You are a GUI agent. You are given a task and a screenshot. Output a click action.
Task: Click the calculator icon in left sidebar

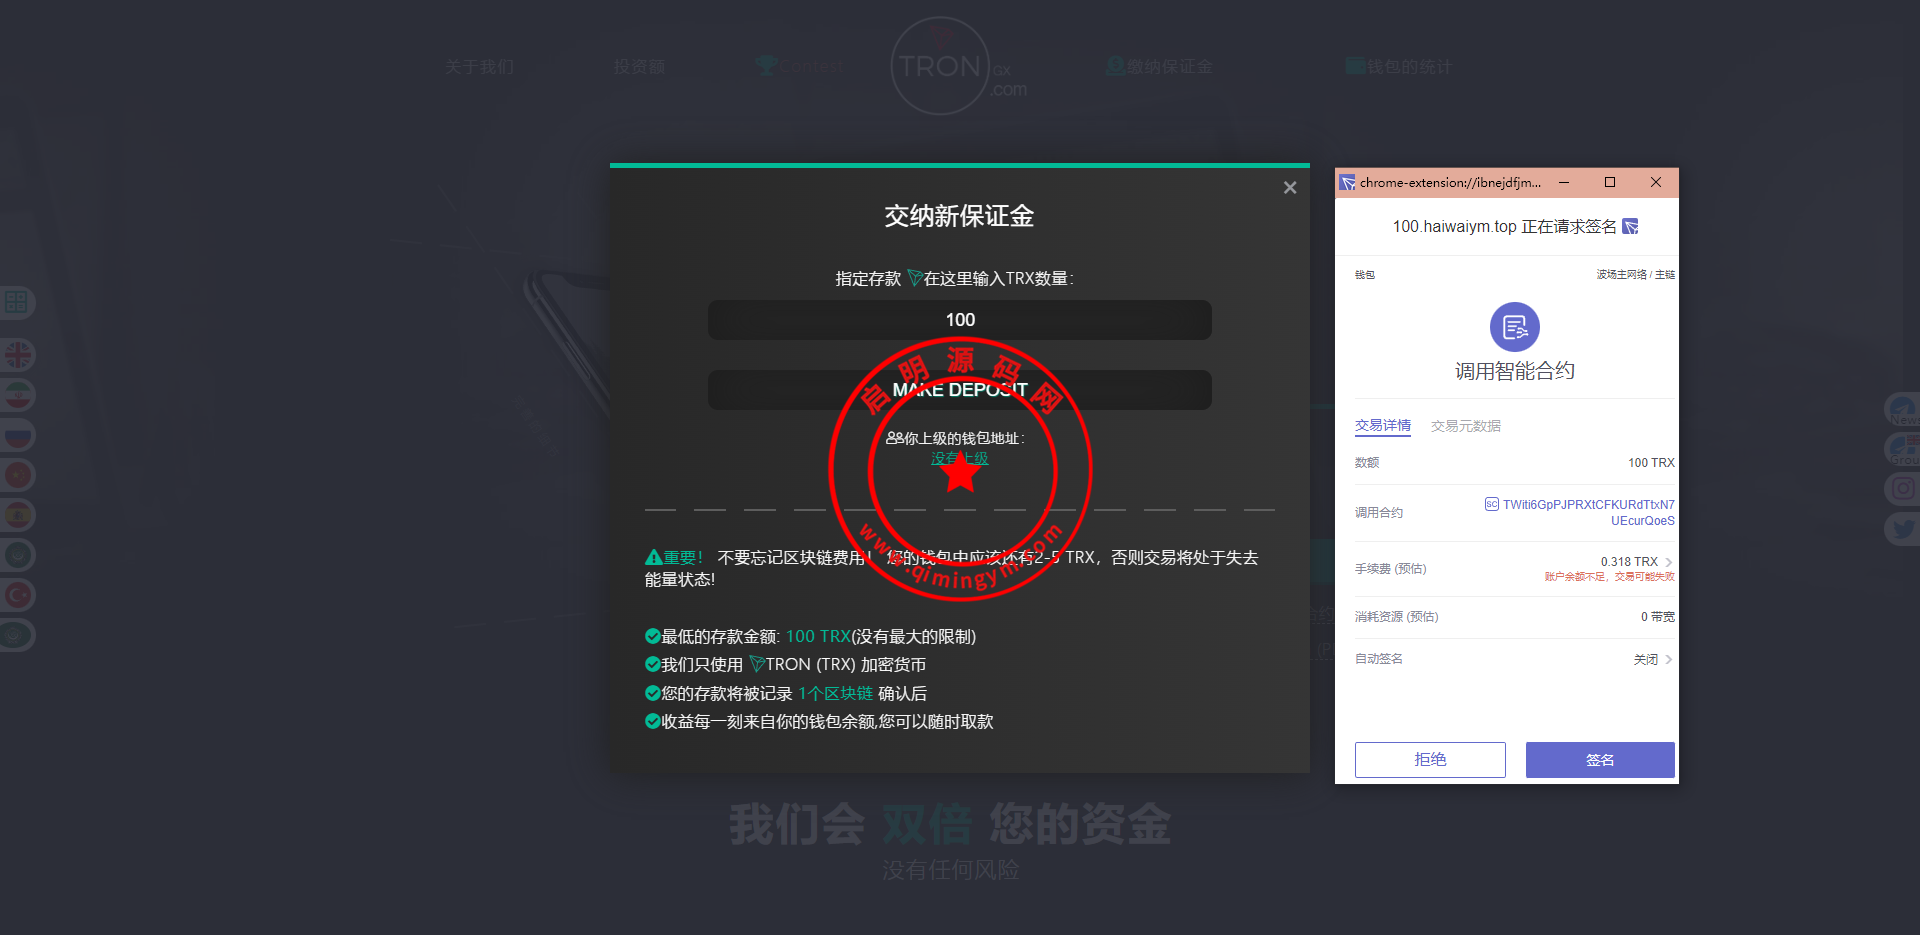tap(17, 302)
